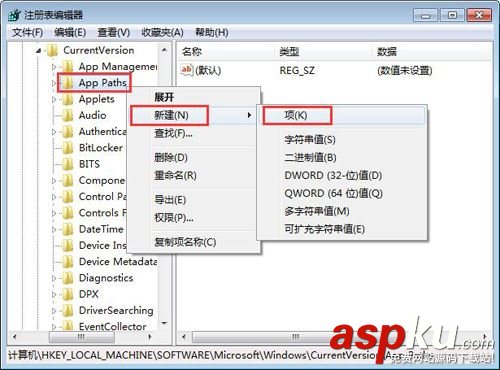The width and height of the screenshot is (500, 370).
Task: Expand the DriverSearching key
Action: 54,311
